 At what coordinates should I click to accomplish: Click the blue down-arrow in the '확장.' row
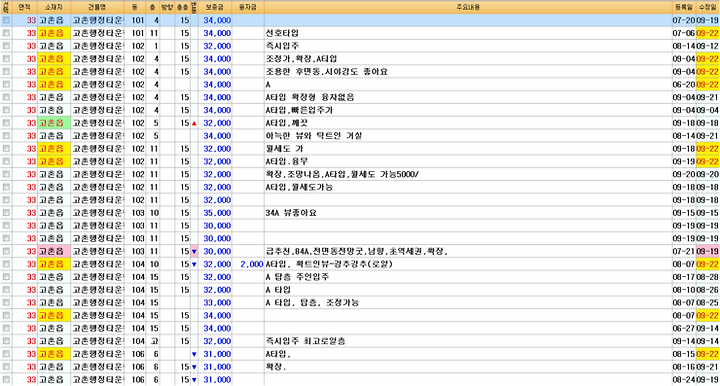point(194,367)
